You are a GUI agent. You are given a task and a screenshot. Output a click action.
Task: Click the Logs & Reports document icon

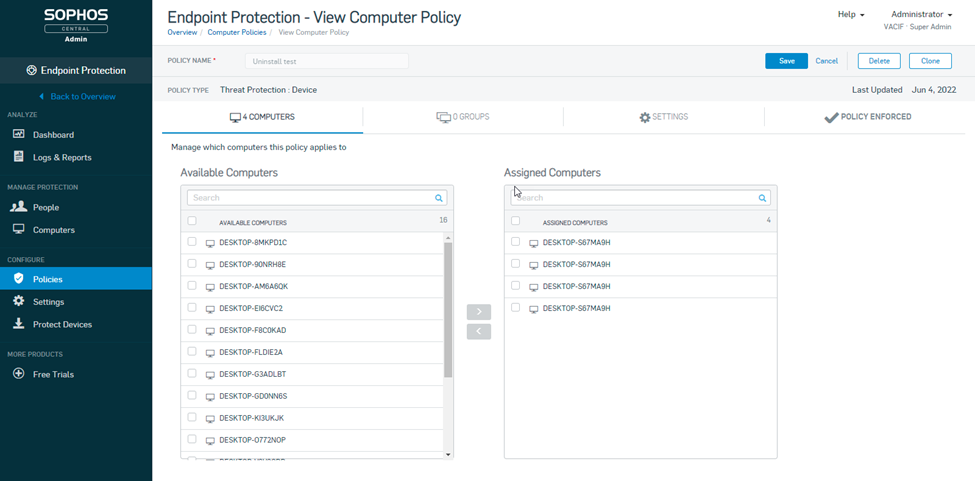(x=19, y=157)
